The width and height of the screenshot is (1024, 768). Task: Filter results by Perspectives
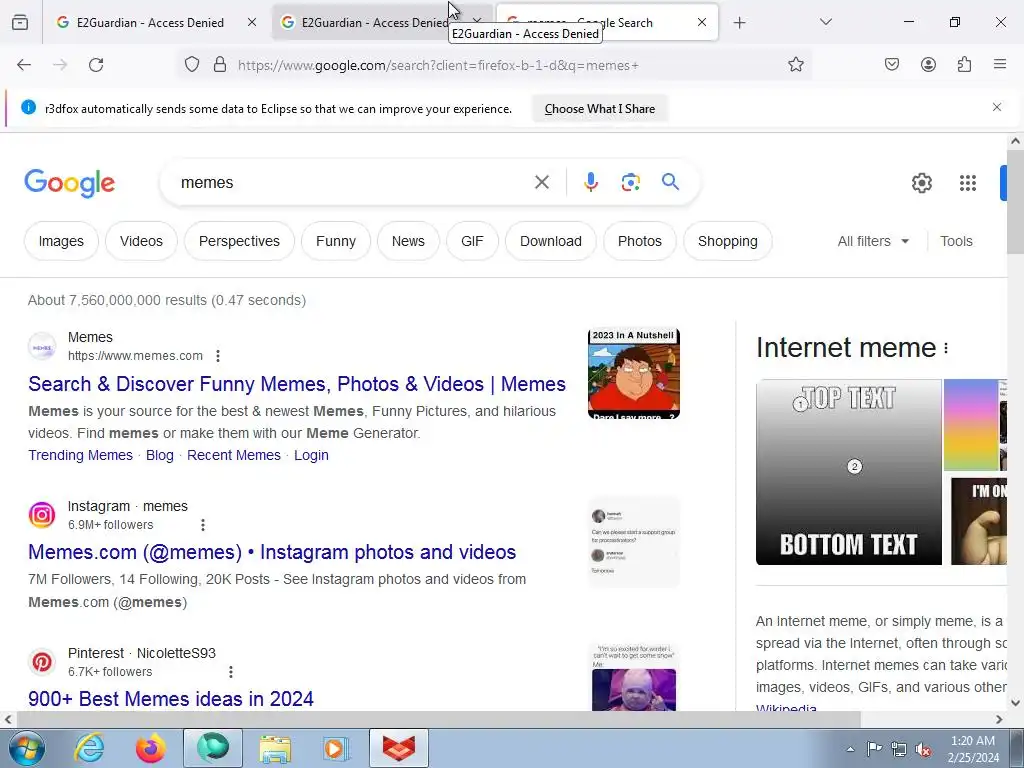coord(239,241)
